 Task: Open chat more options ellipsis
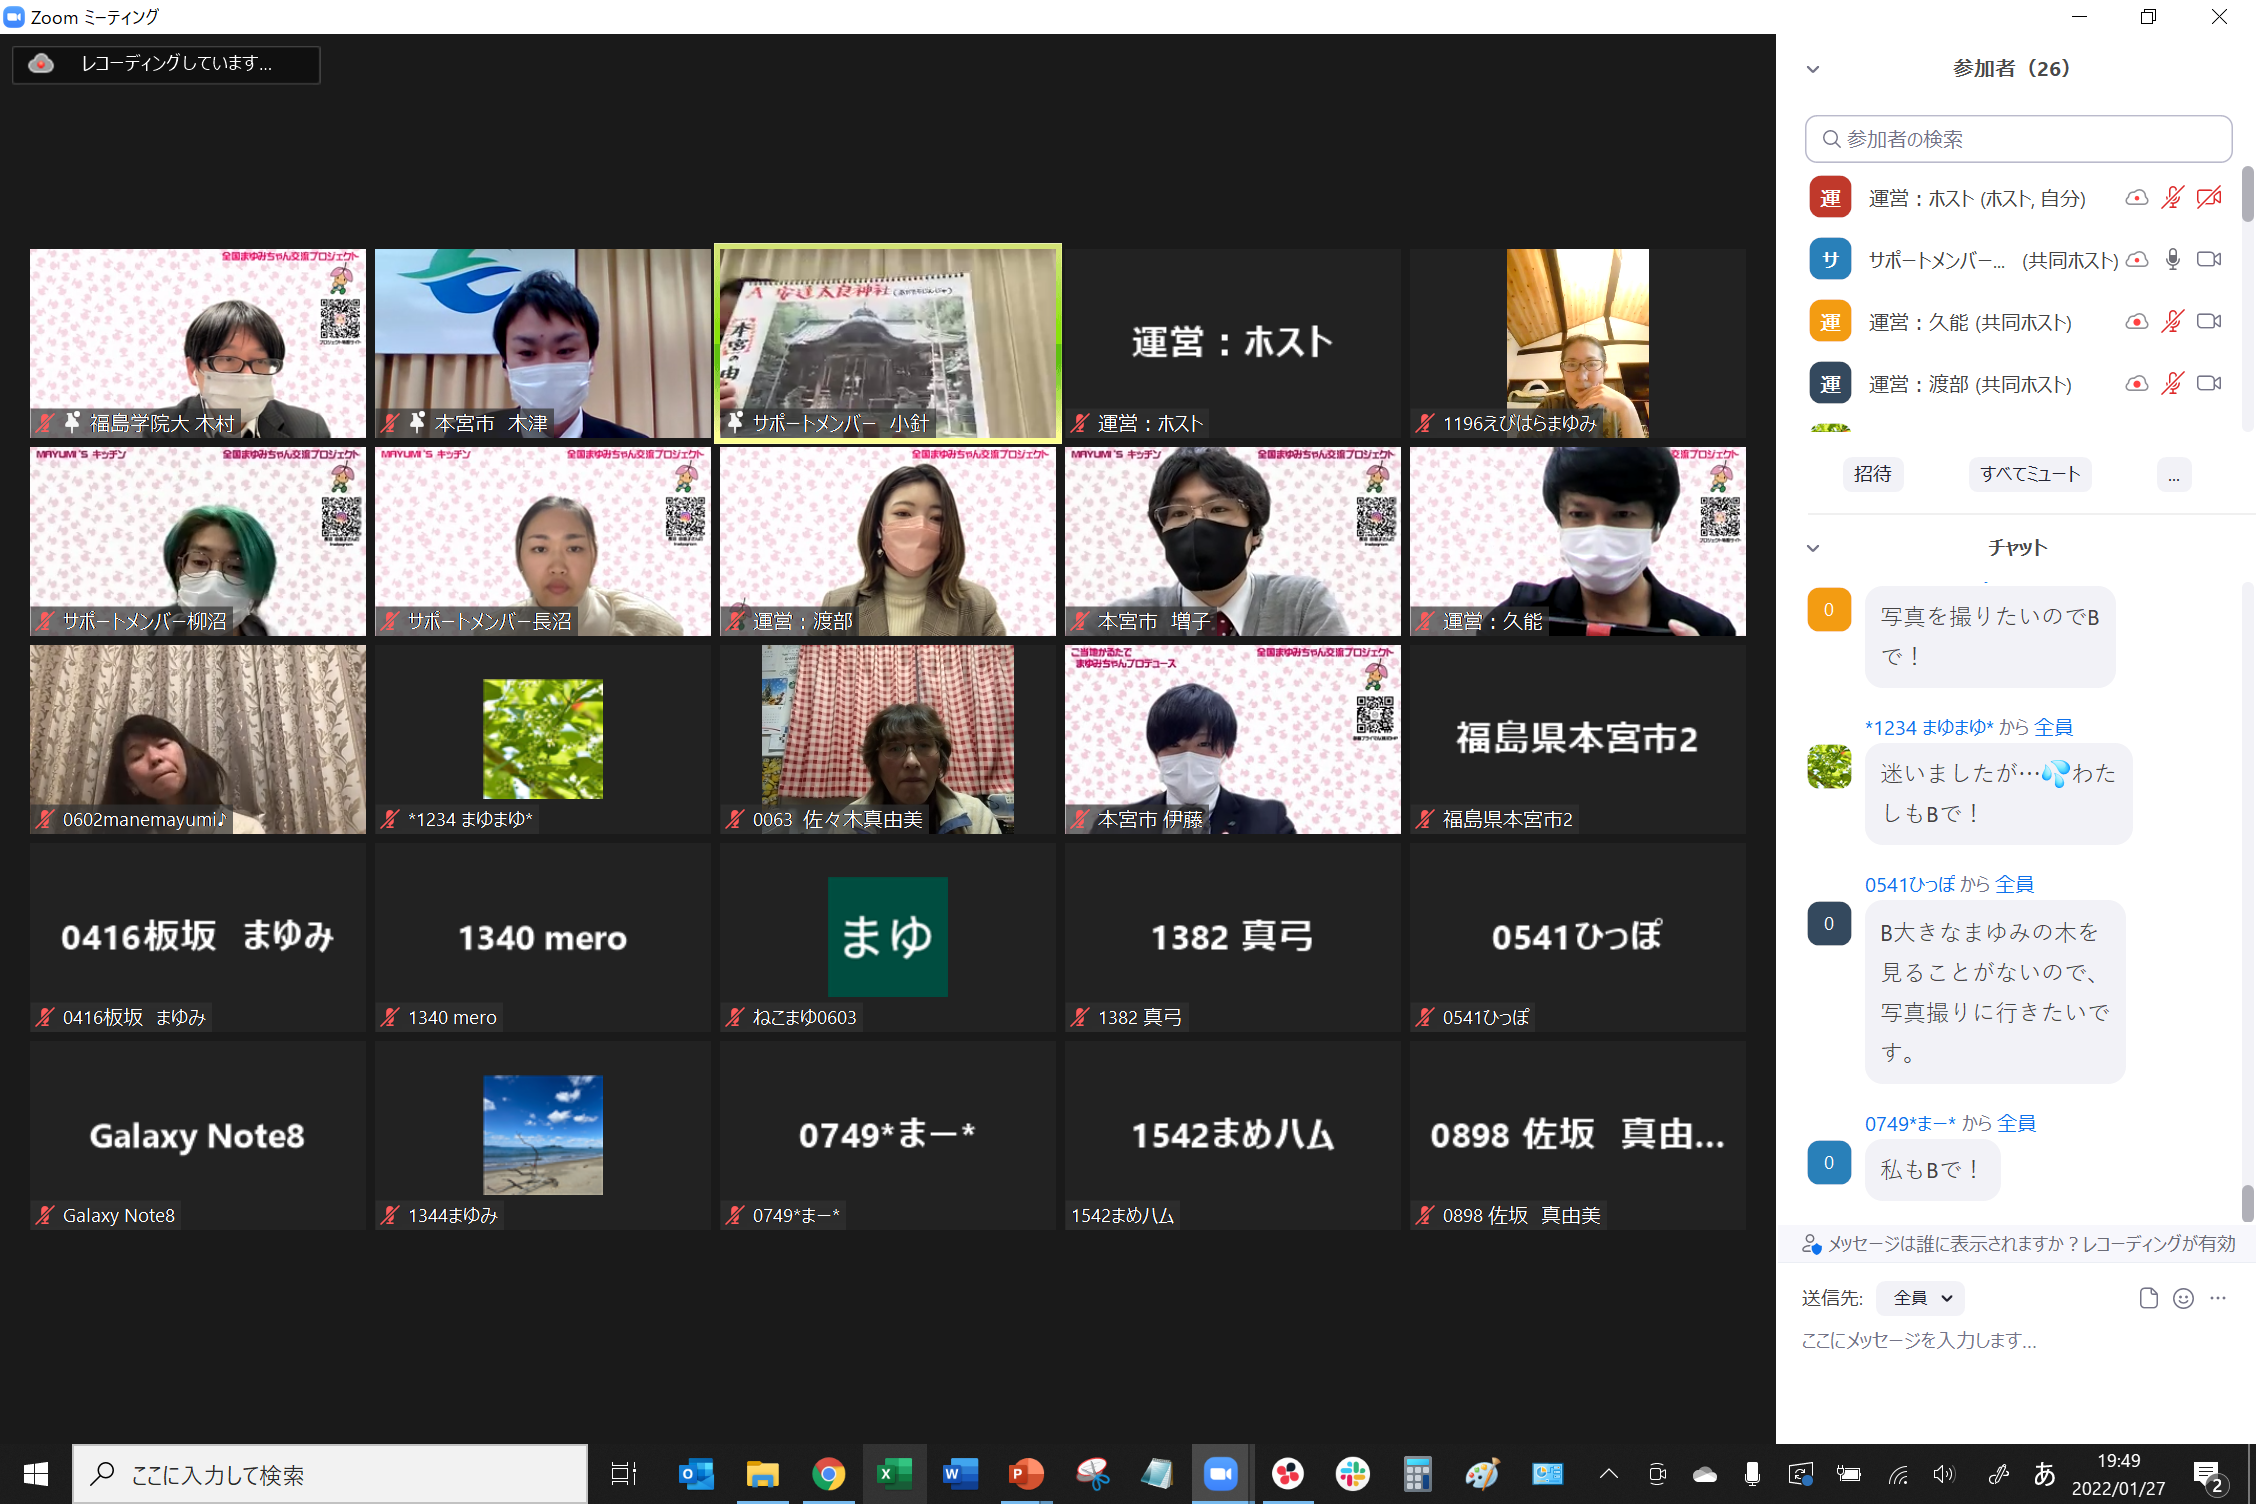[2218, 1298]
